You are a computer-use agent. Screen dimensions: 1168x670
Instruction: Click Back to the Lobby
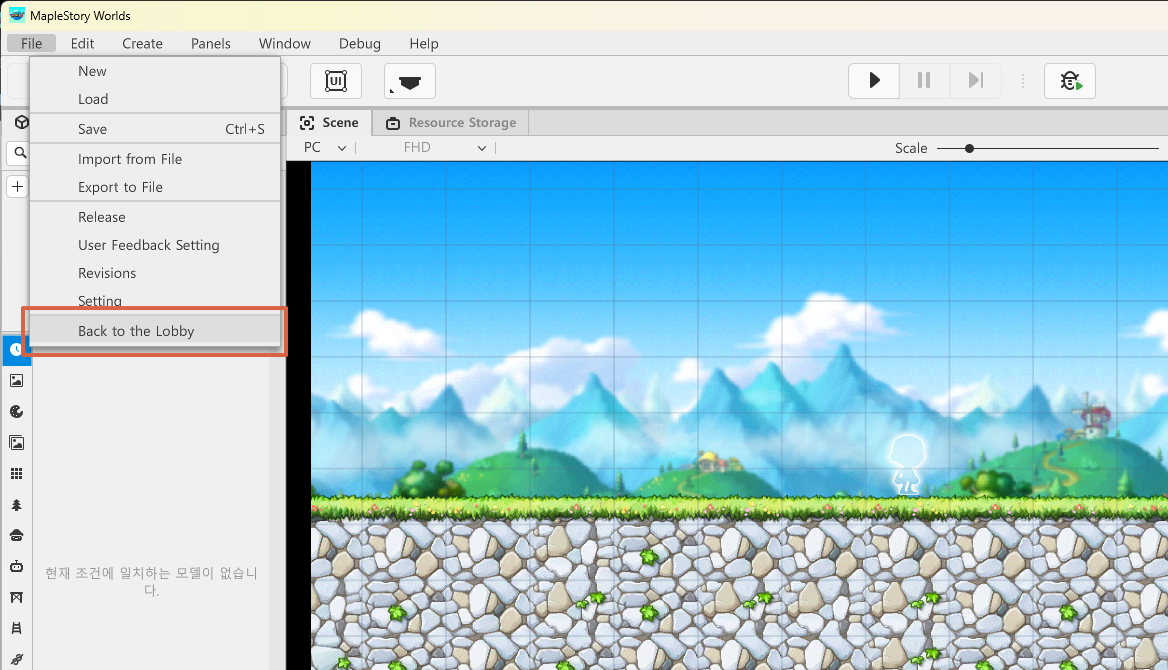[155, 331]
